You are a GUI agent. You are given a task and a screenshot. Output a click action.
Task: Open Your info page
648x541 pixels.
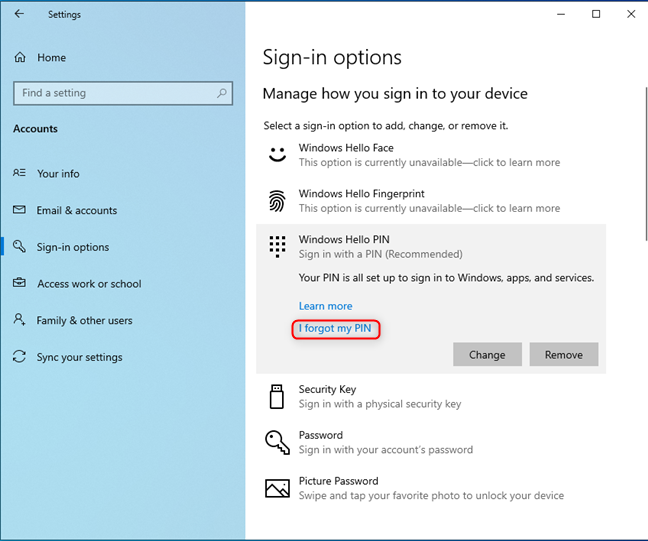[58, 174]
